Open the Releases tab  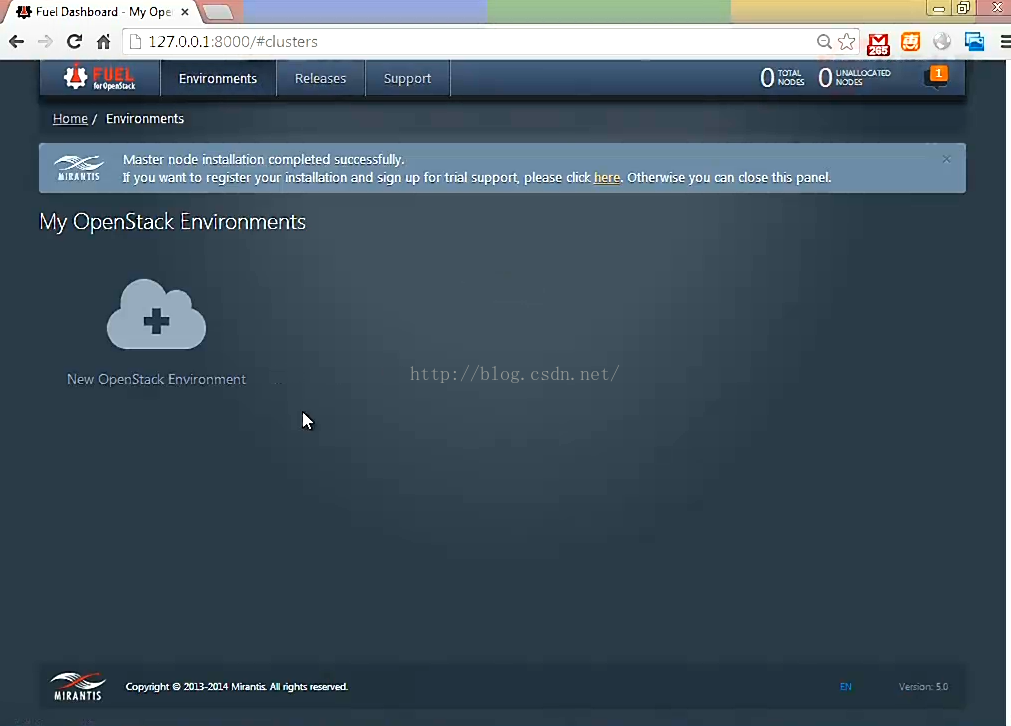tap(320, 78)
